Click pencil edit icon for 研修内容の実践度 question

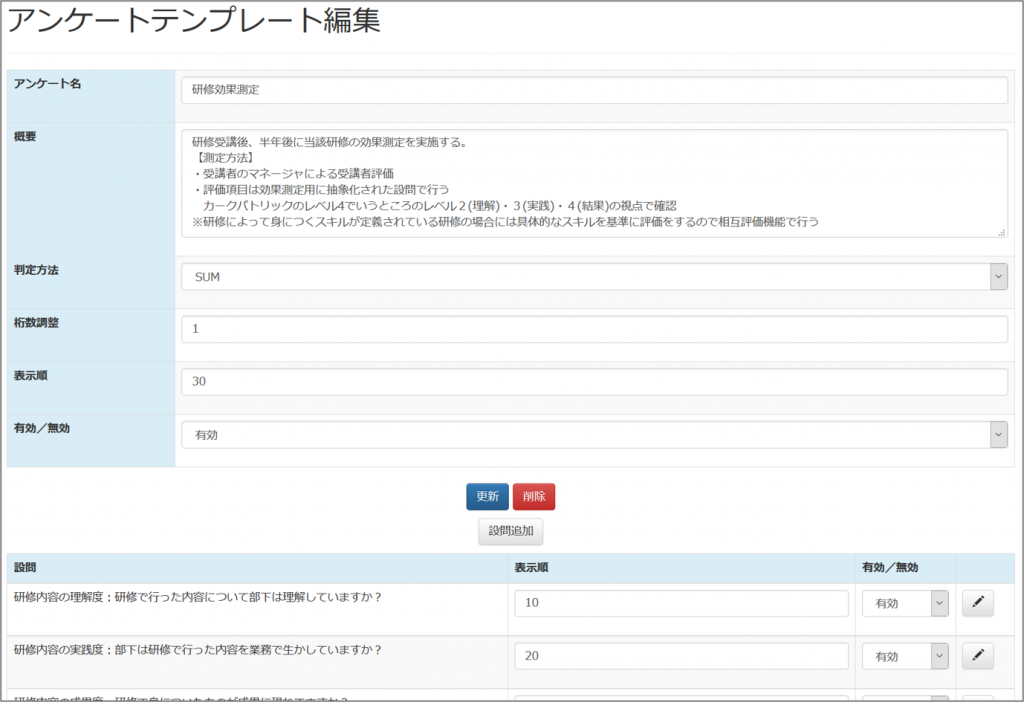click(978, 656)
